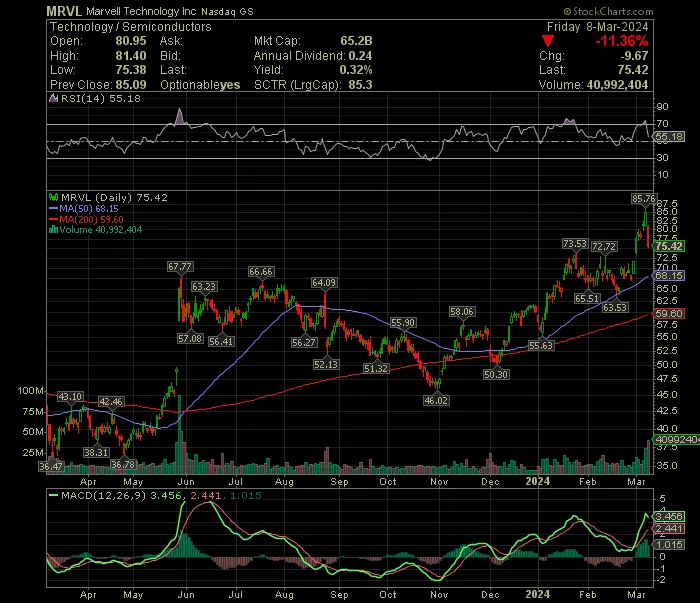The height and width of the screenshot is (603, 700).
Task: Click the -11.36% percent change value
Action: click(621, 41)
